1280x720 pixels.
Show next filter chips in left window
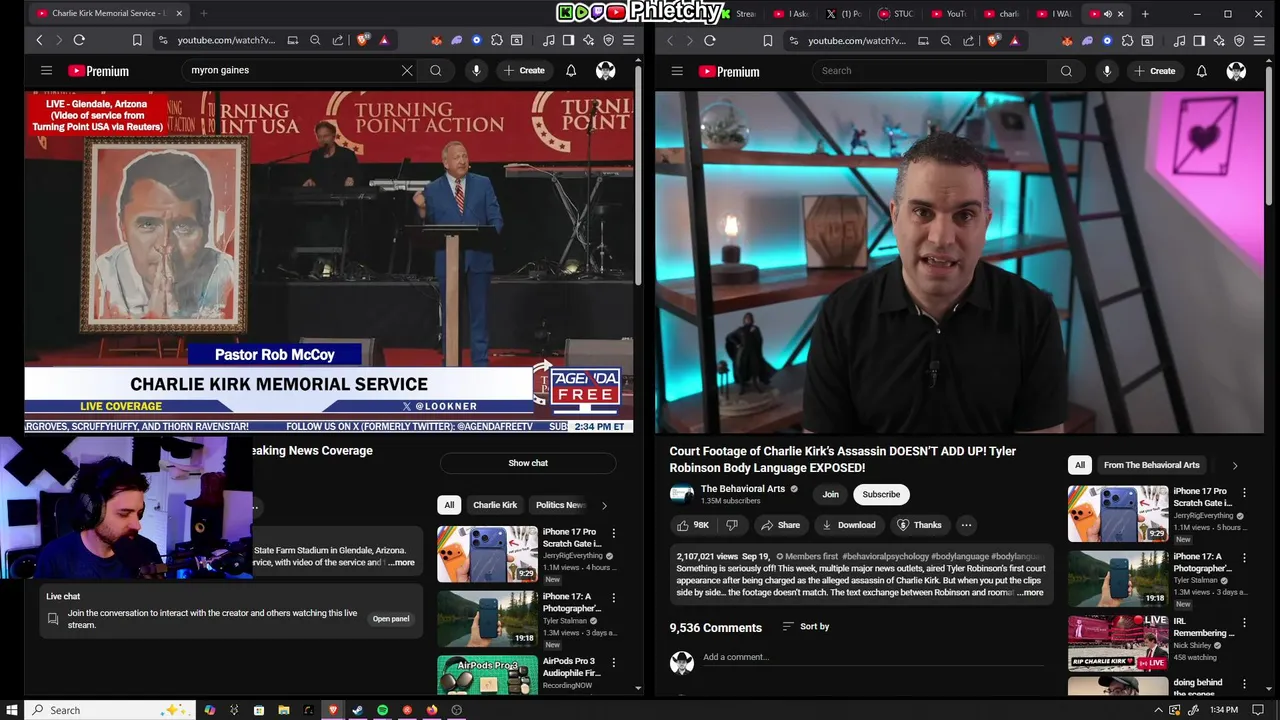[x=604, y=505]
